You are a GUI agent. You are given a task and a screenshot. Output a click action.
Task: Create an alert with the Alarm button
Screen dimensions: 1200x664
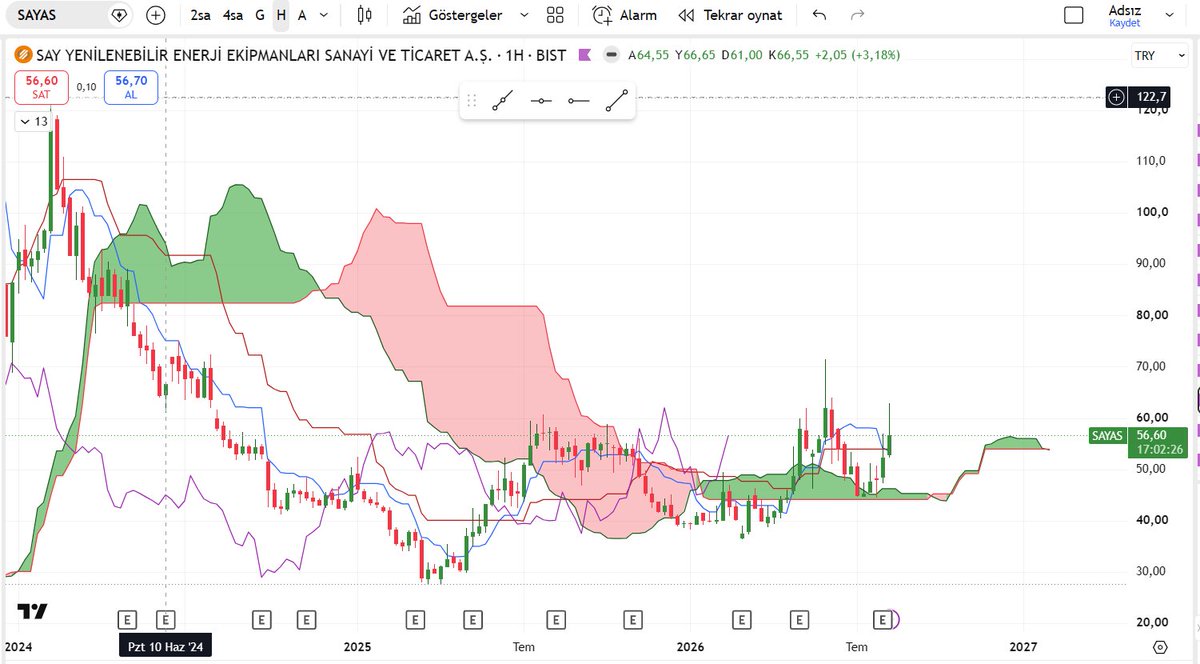point(624,15)
